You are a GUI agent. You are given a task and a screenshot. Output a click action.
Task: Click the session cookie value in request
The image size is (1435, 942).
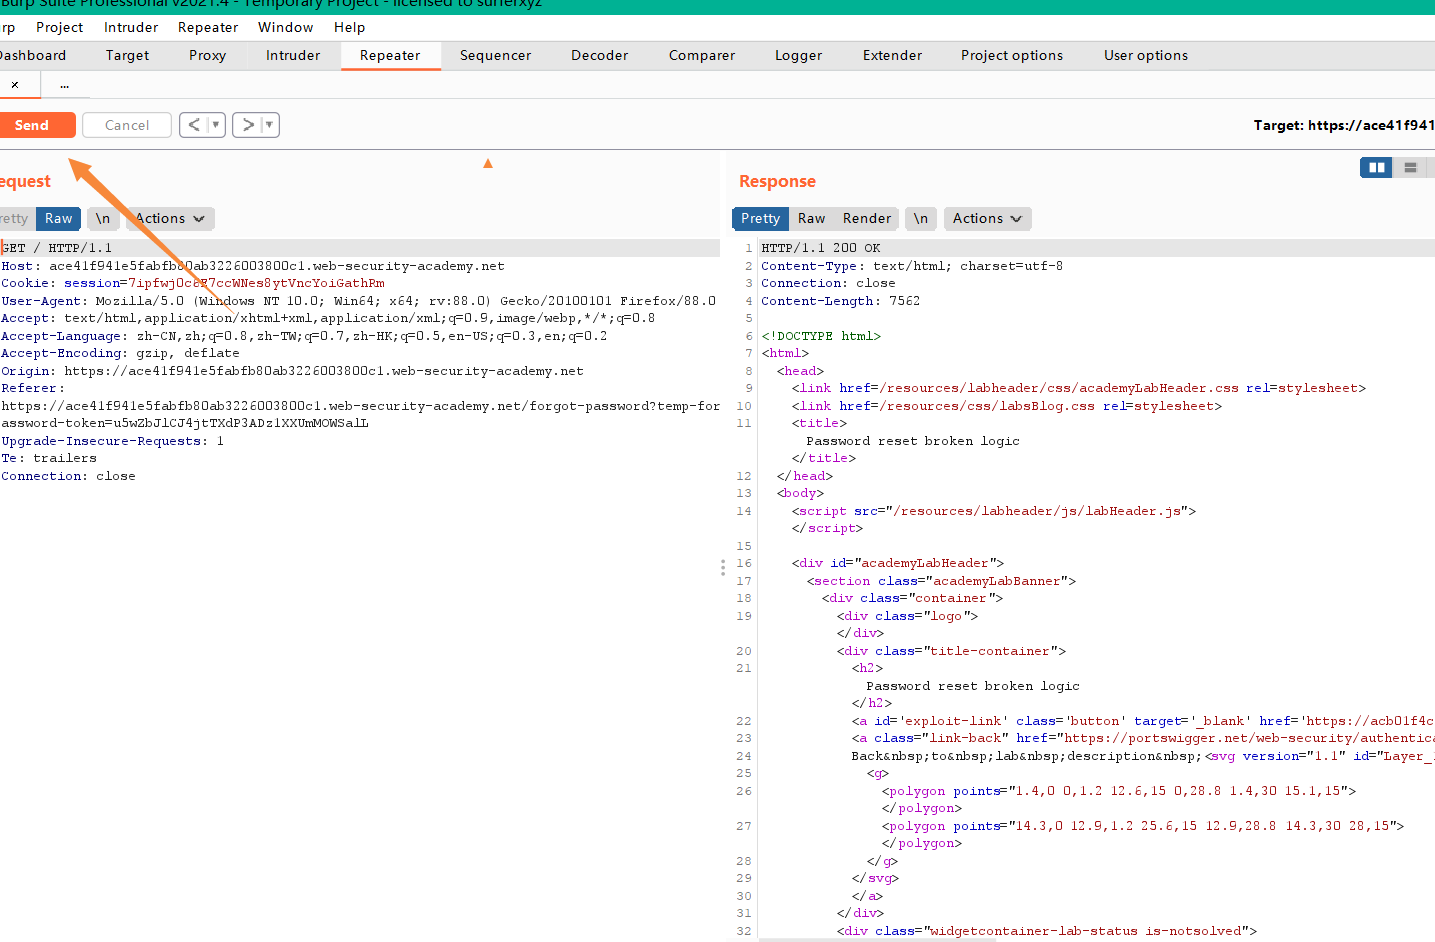click(256, 283)
